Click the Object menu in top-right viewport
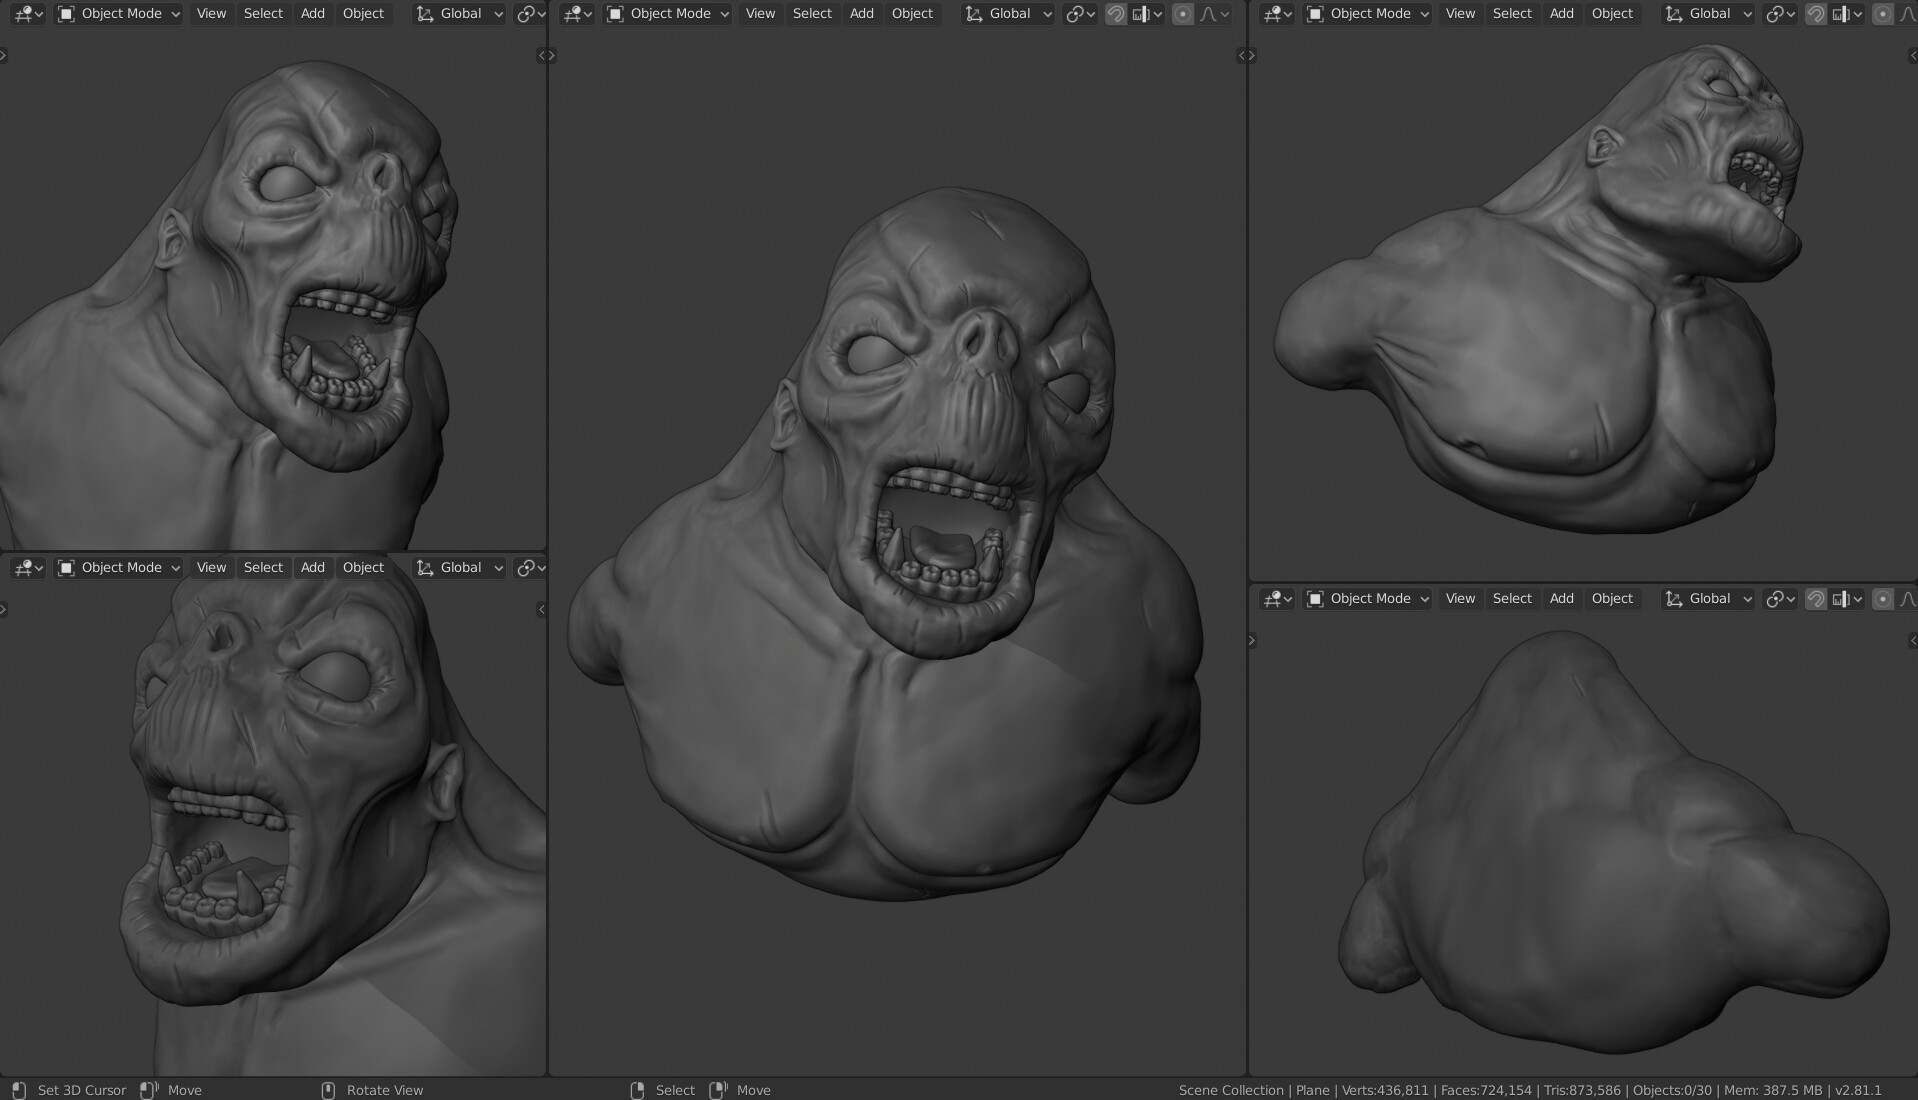This screenshot has width=1918, height=1100. coord(1612,13)
